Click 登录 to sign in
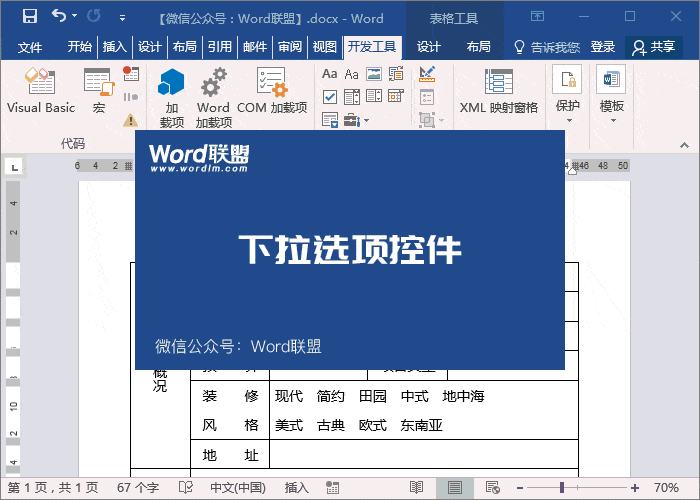 [603, 47]
